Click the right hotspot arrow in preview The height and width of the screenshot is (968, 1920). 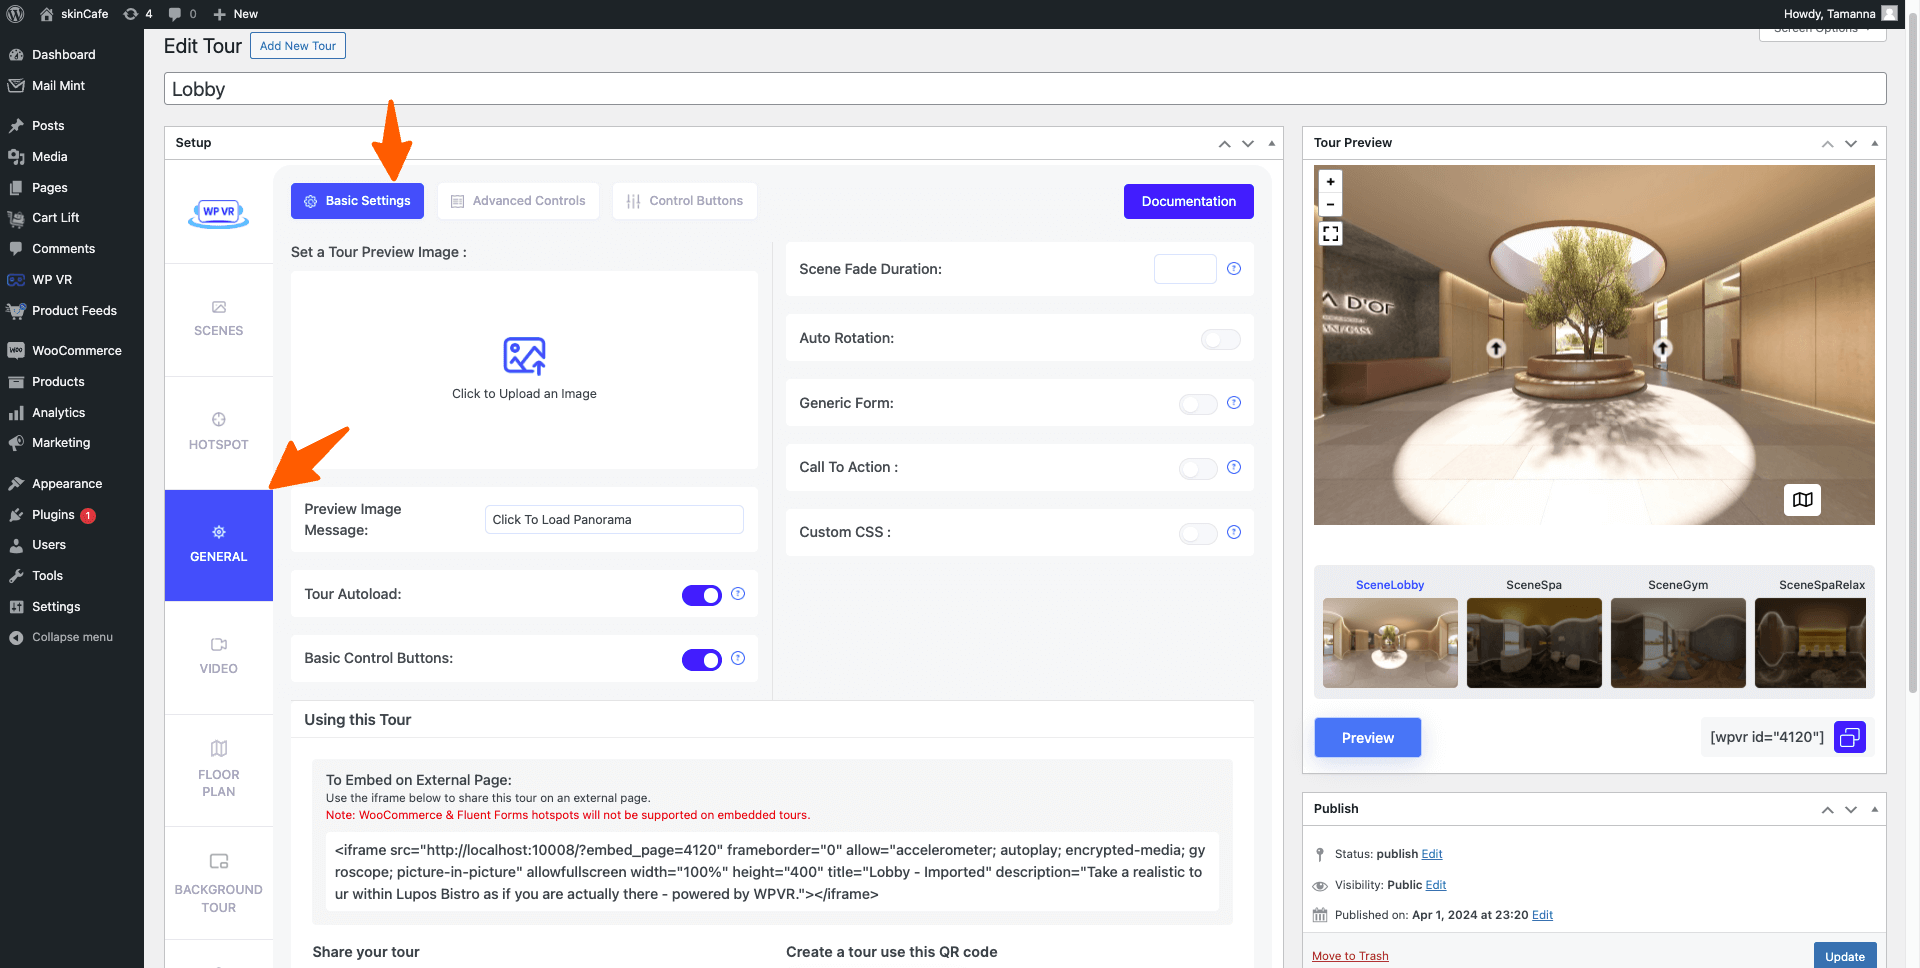(1663, 348)
